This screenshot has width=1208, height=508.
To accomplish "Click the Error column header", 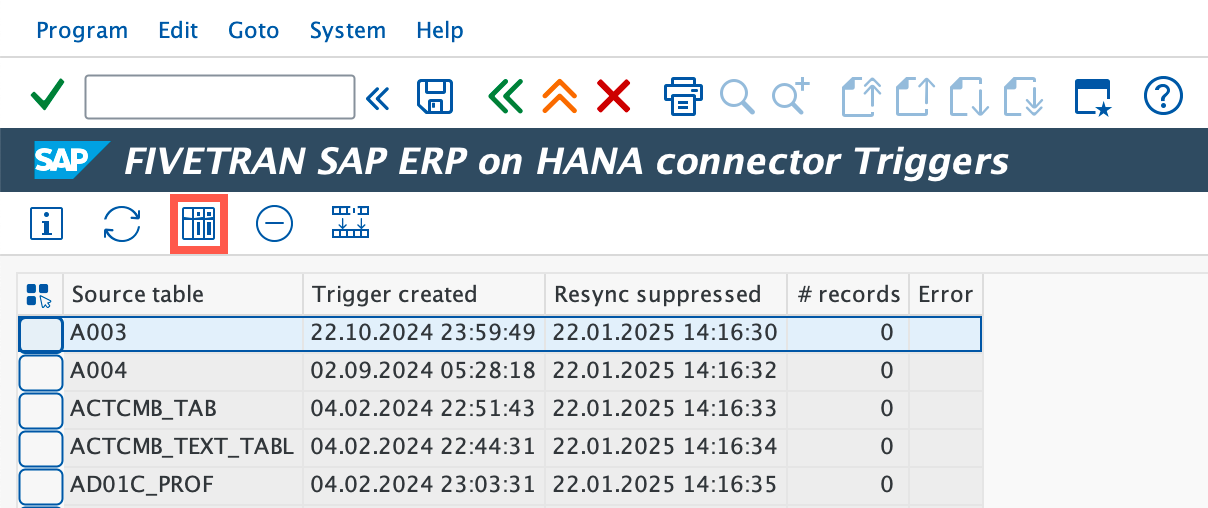I will [x=945, y=294].
